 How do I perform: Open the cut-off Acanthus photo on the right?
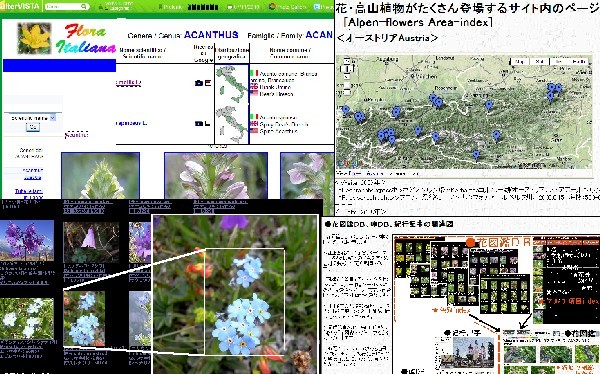307,175
